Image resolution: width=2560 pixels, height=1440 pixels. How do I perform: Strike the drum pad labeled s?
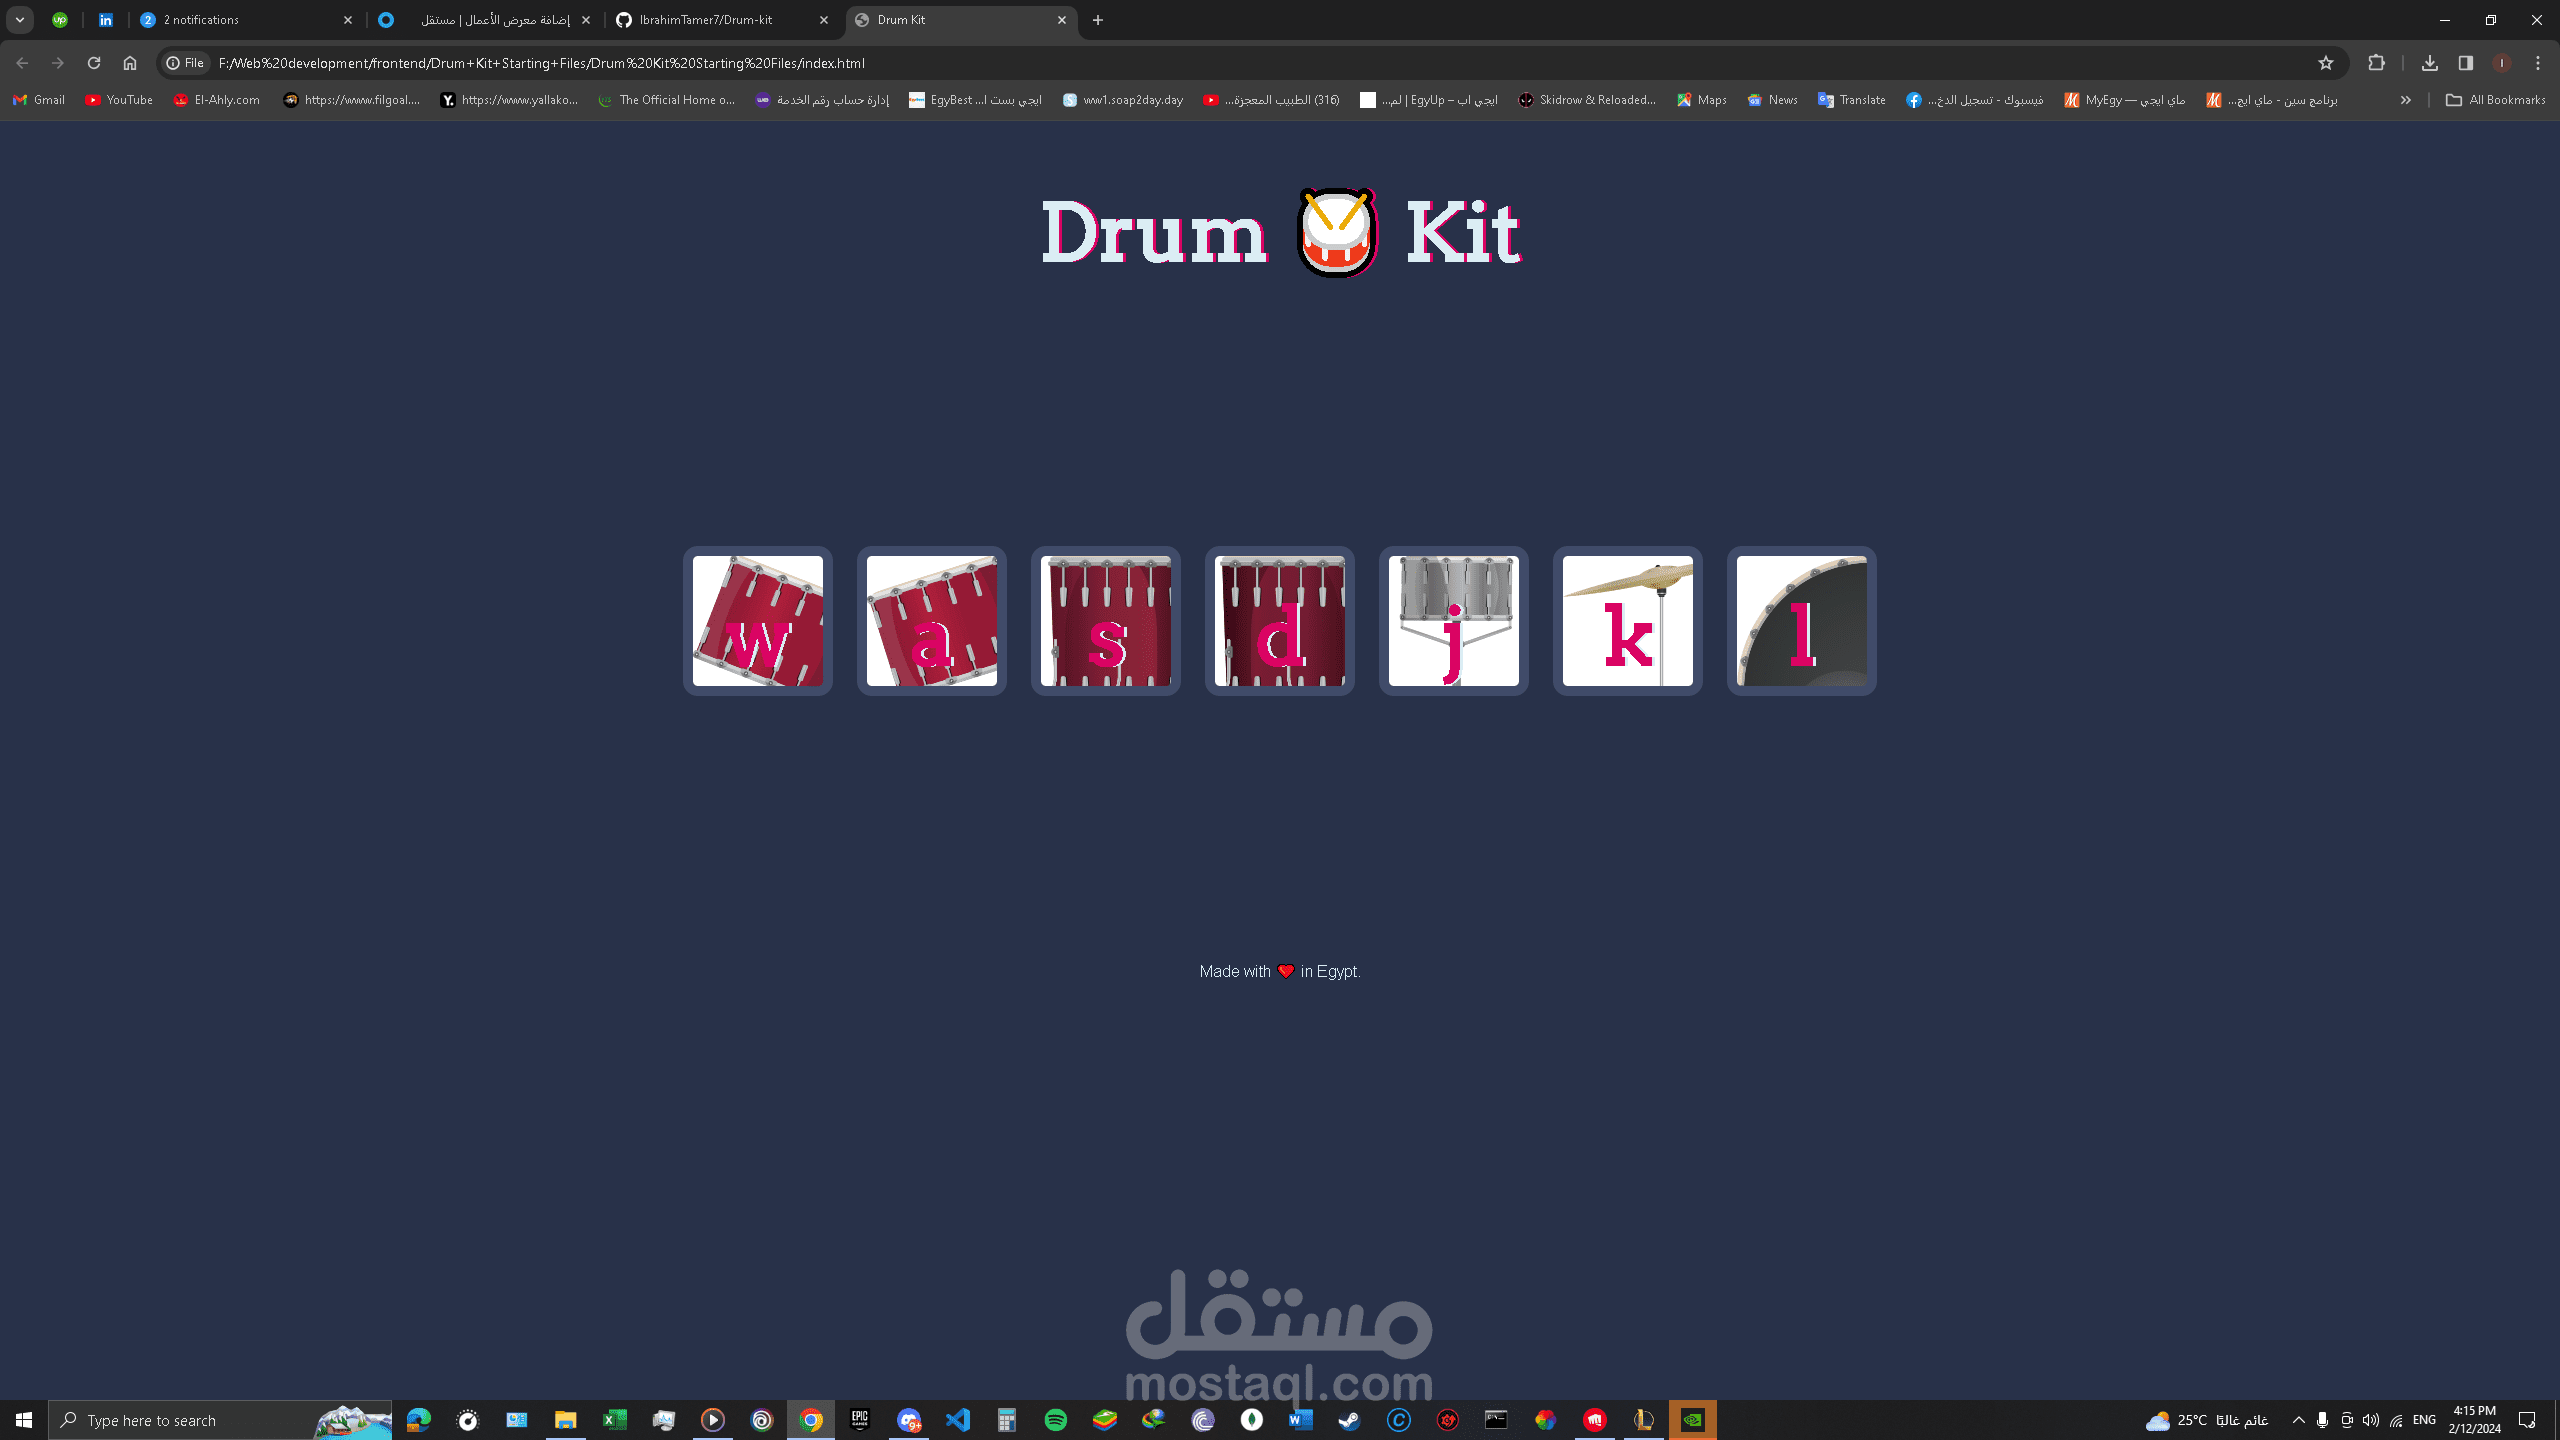coord(1105,621)
